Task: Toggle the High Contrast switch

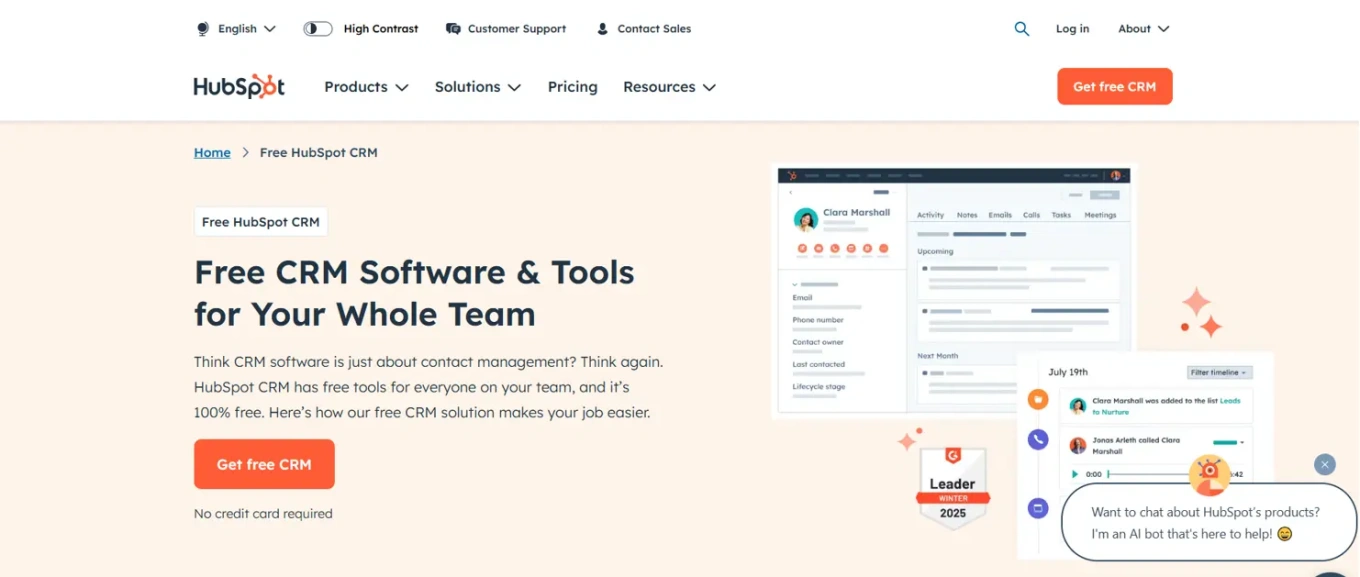Action: pos(317,28)
